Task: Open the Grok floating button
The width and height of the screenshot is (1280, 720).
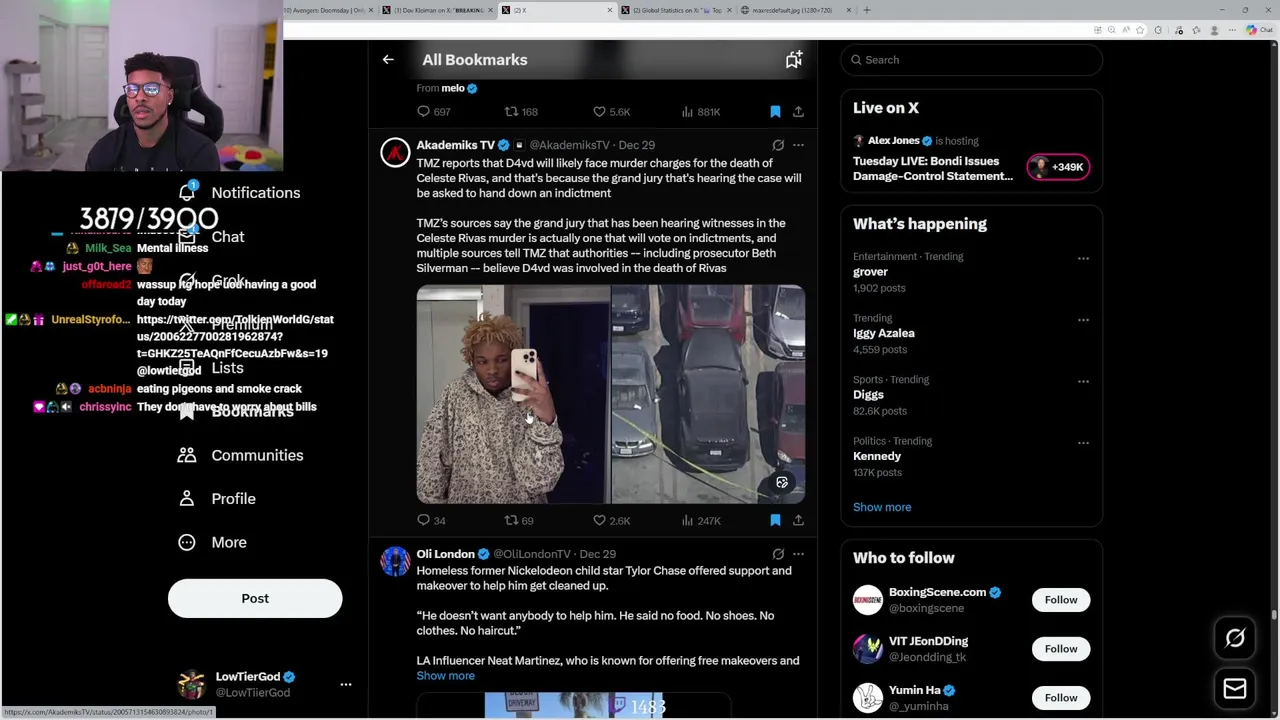Action: pyautogui.click(x=1235, y=638)
